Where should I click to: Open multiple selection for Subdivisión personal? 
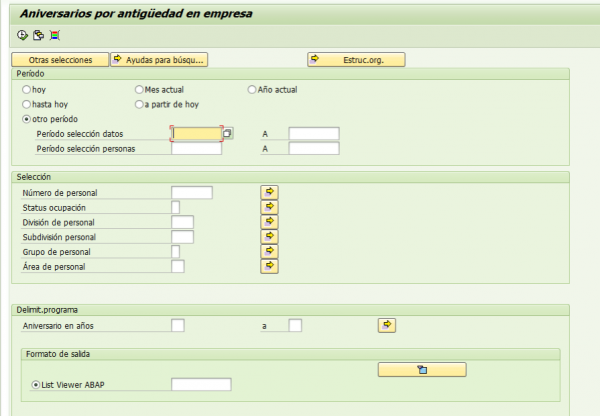(269, 237)
